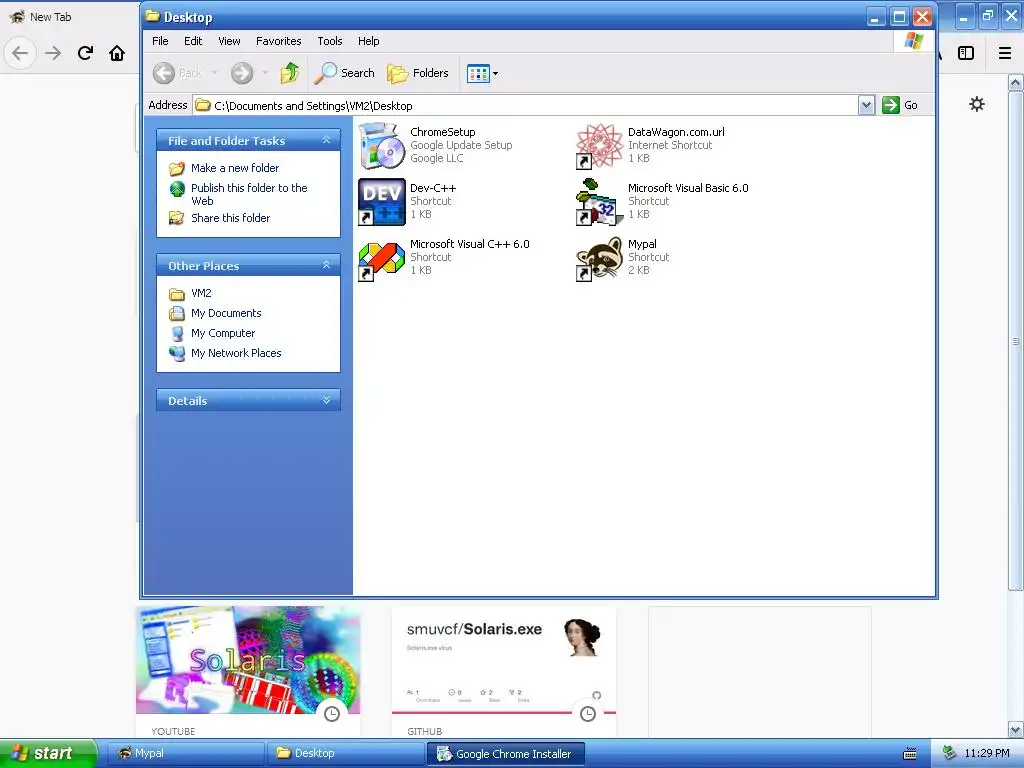1024x768 pixels.
Task: Open the Mypal hamburger menu
Action: (x=1005, y=53)
